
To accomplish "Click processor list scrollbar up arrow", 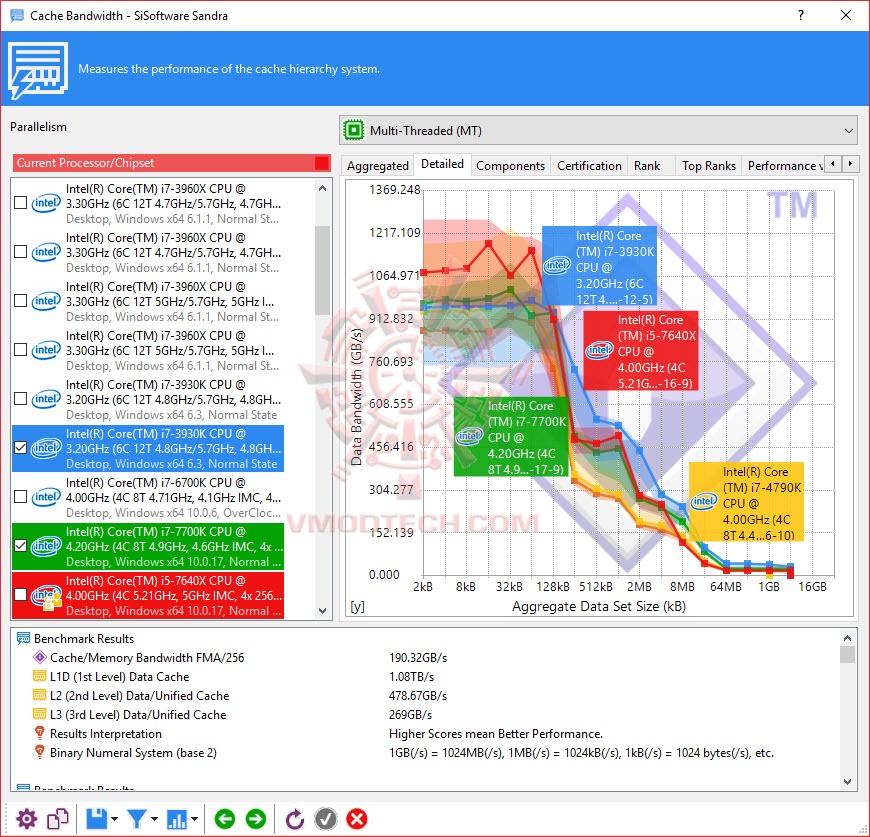I will click(323, 188).
